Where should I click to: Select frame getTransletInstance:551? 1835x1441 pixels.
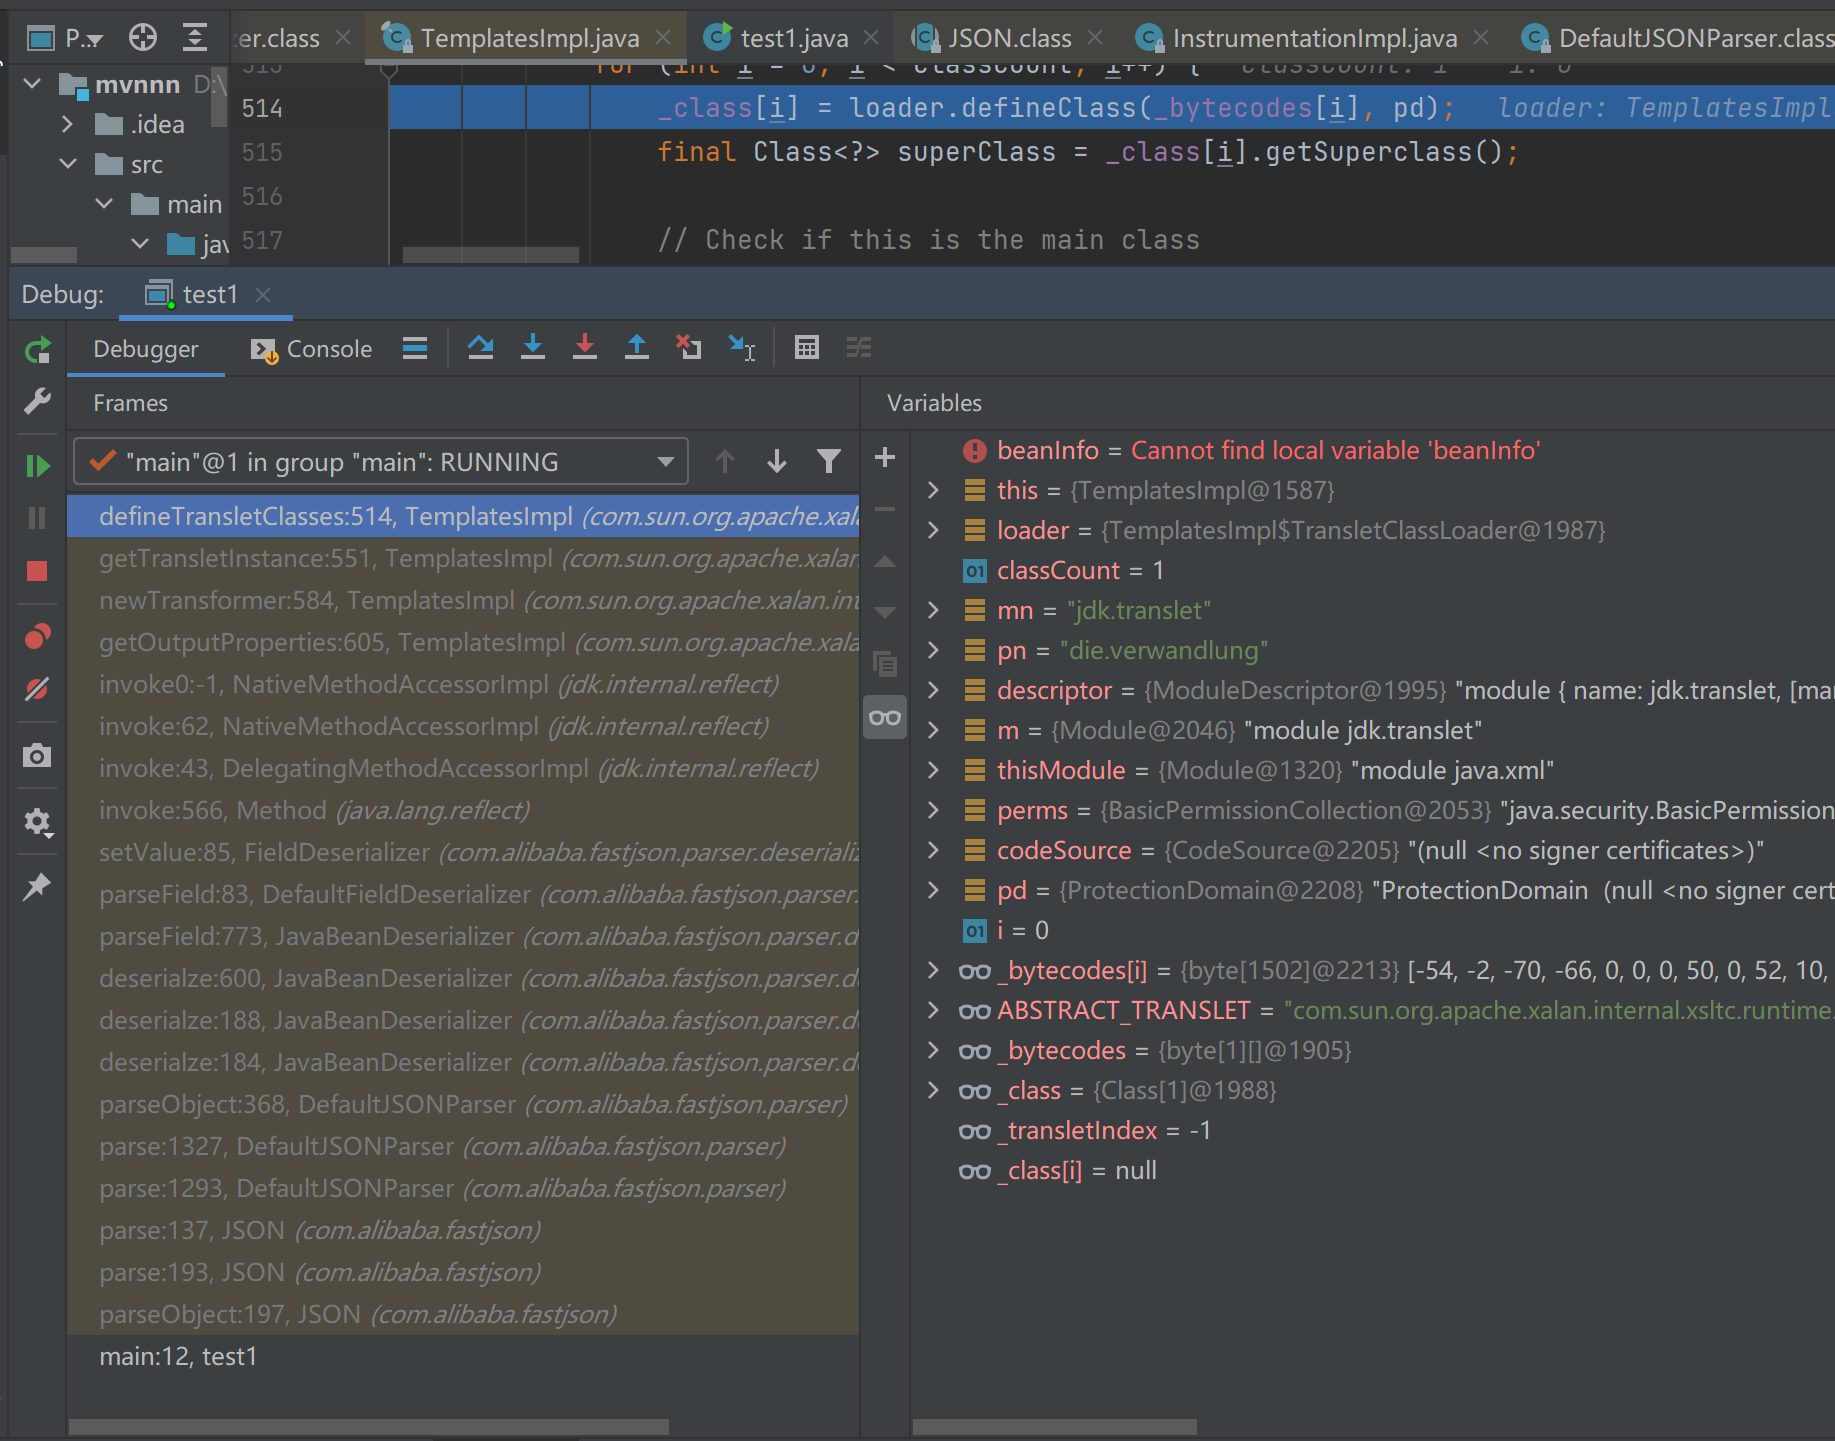(463, 558)
